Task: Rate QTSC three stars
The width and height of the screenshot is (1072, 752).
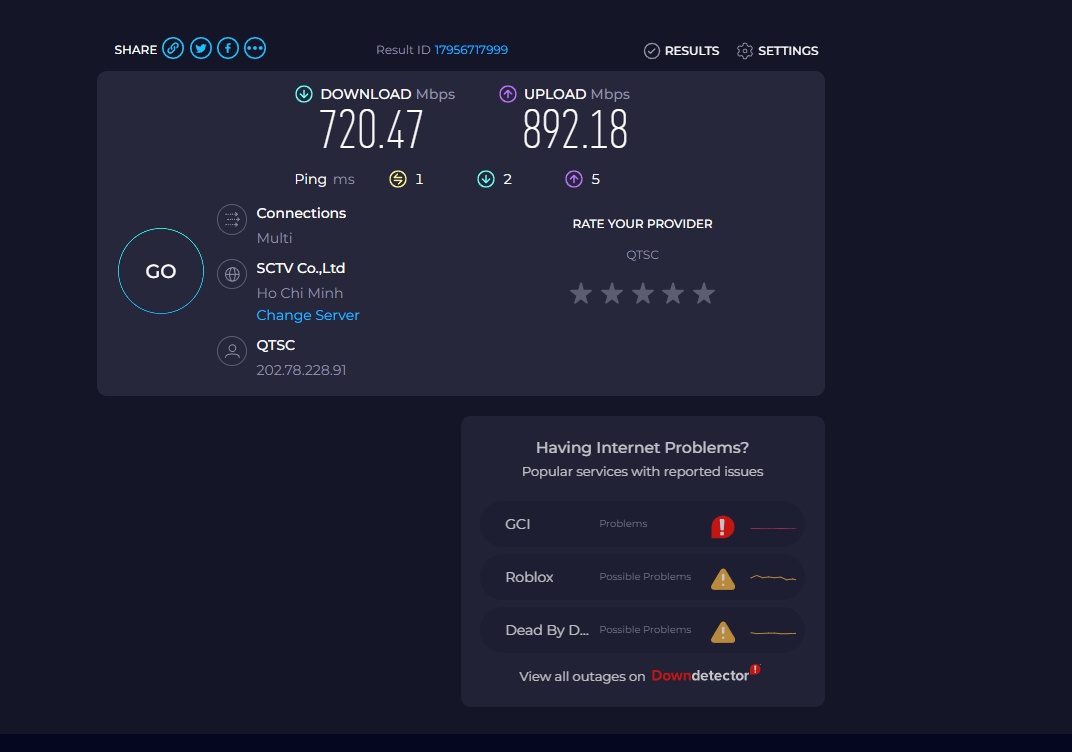Action: coord(643,293)
